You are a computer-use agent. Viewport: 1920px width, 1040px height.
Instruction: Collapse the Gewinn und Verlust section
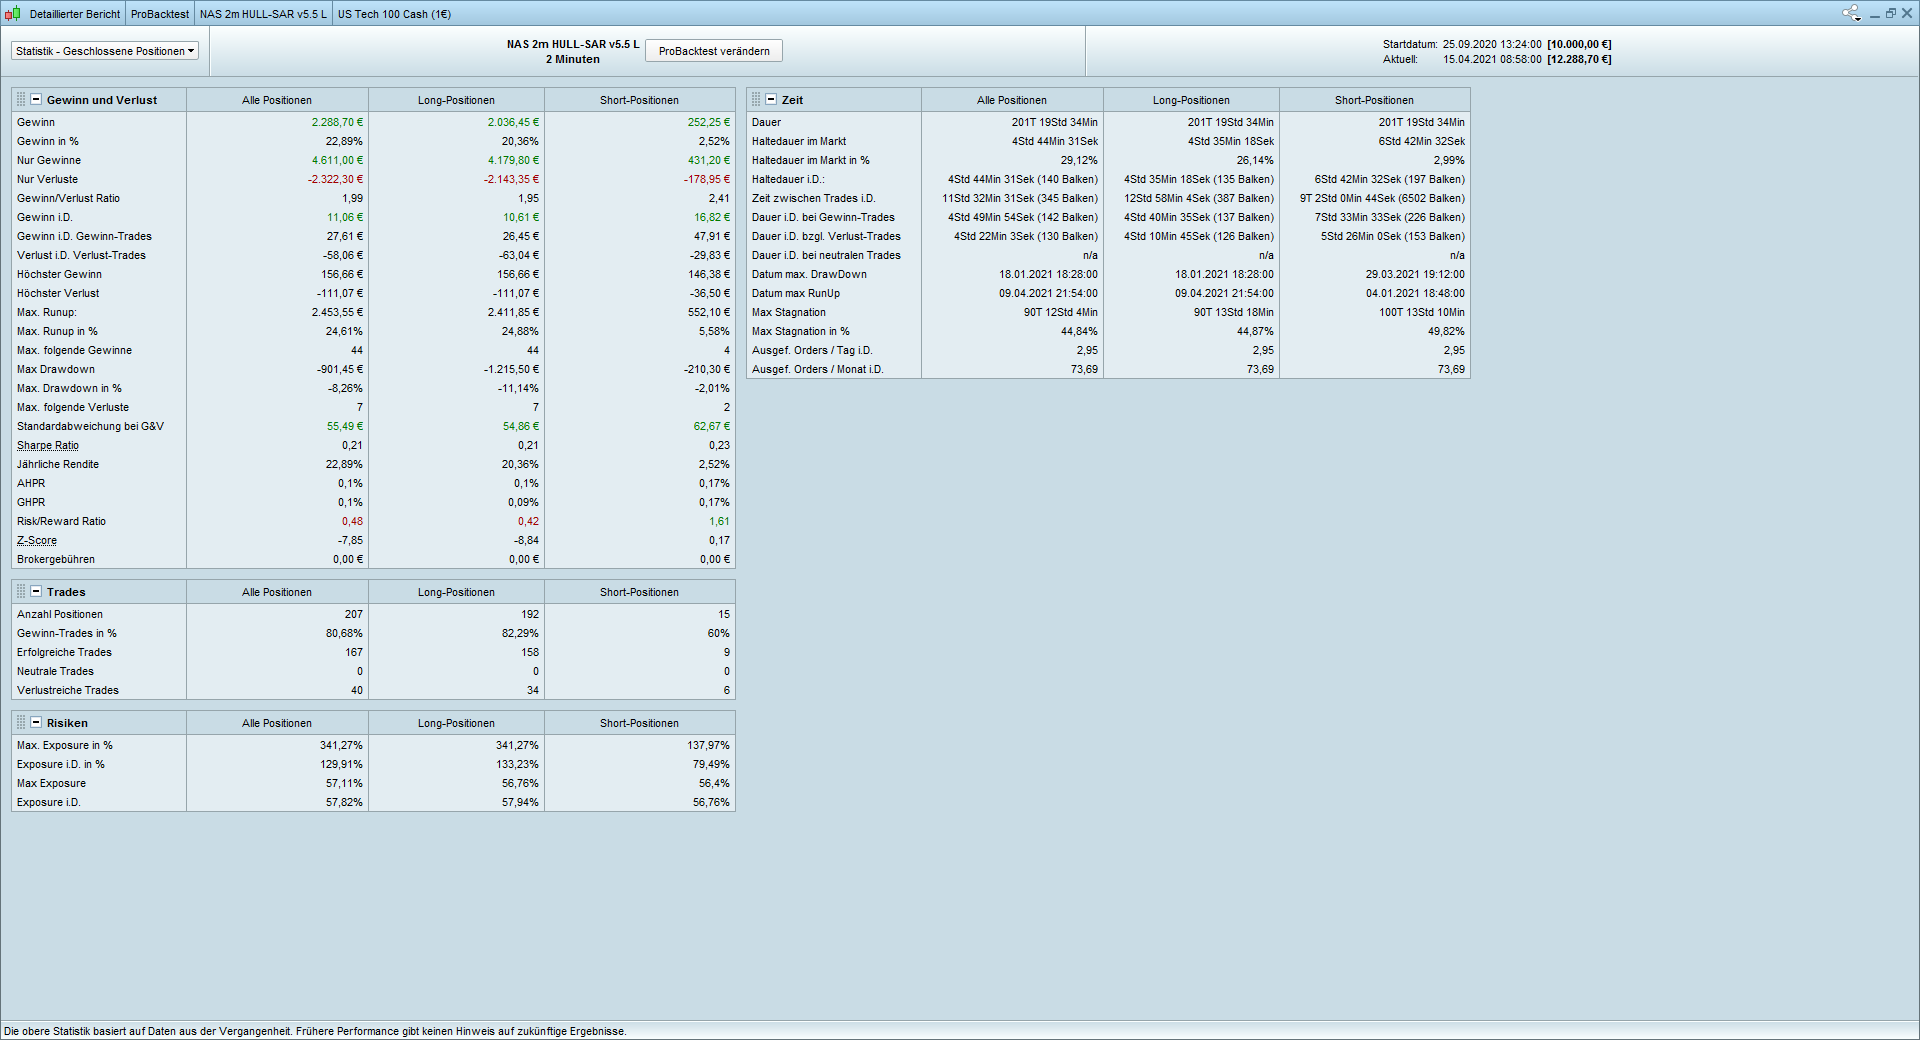[36, 100]
